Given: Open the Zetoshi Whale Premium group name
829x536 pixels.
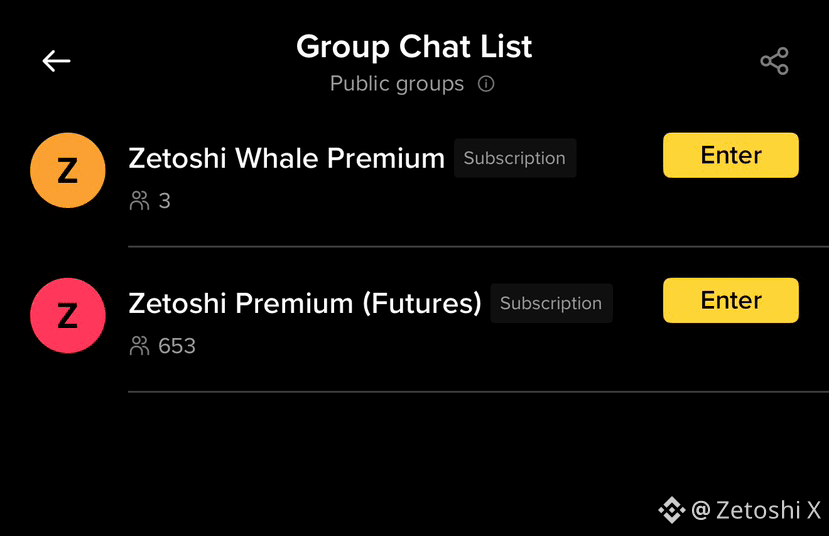Looking at the screenshot, I should (287, 158).
